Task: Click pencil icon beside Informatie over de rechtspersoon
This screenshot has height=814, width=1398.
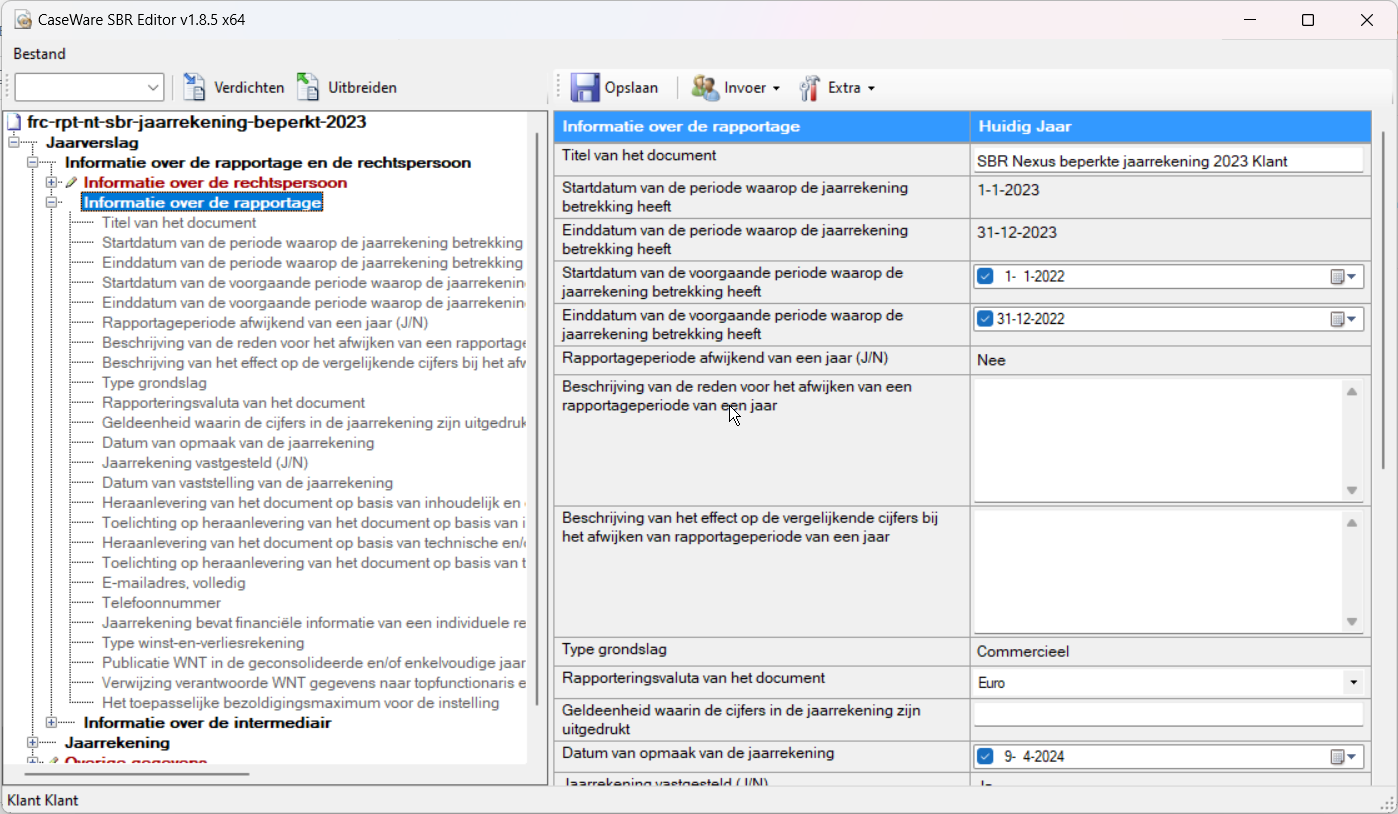Action: coord(71,183)
